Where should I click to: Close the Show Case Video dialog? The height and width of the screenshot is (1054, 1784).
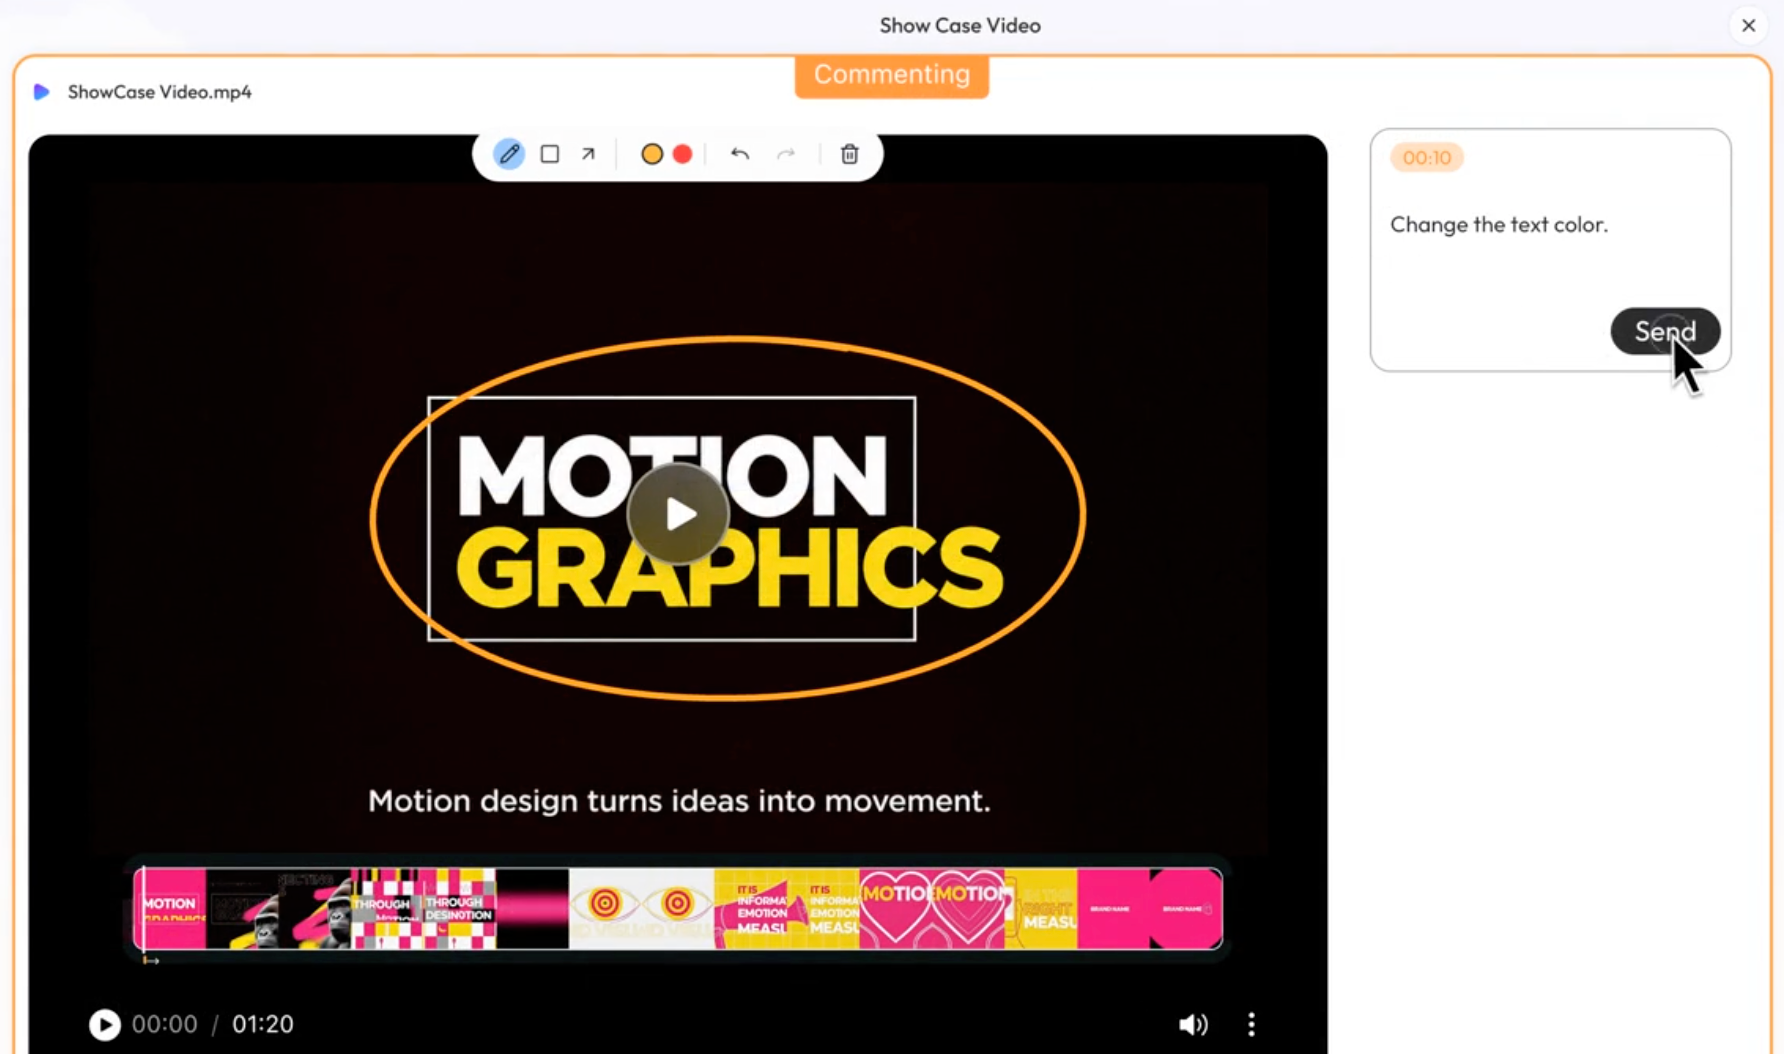click(x=1748, y=25)
